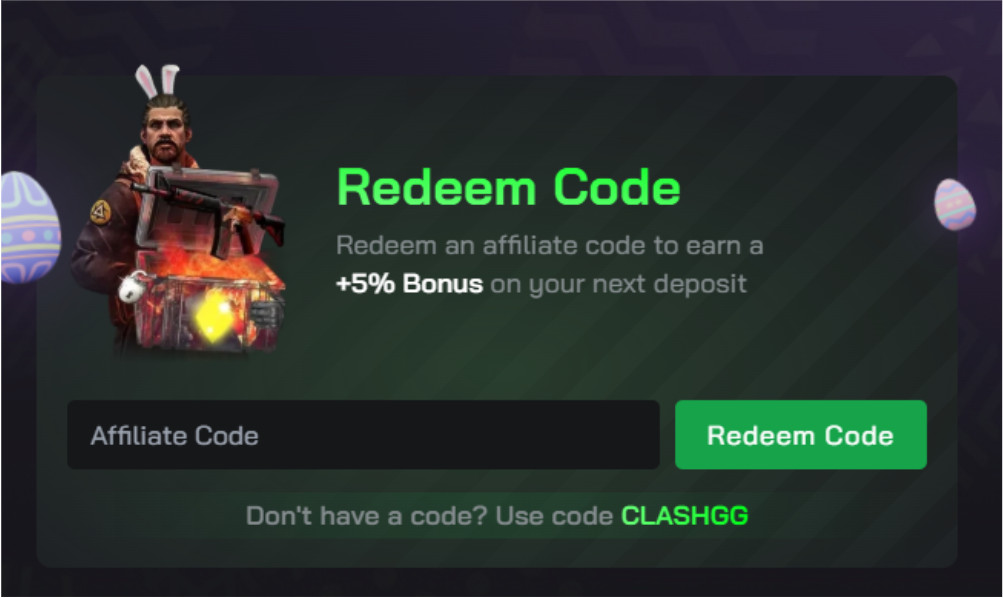Image resolution: width=1003 pixels, height=598 pixels.
Task: Click "Don't have a code?" text
Action: coord(367,515)
